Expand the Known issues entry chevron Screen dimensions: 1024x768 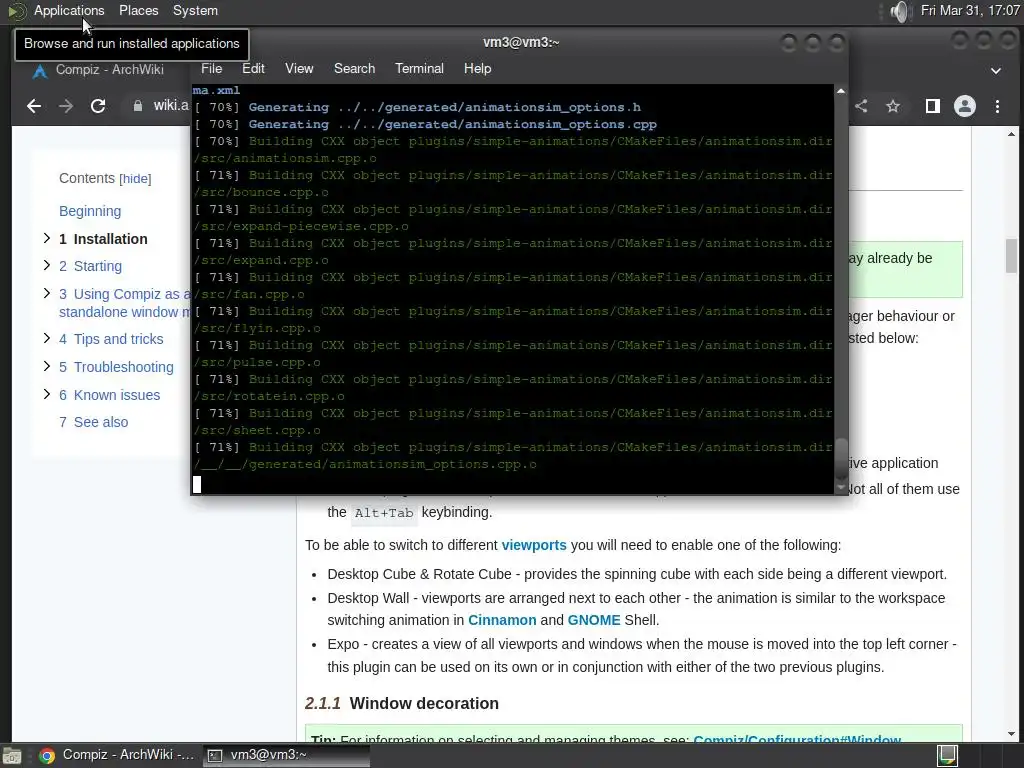click(x=46, y=394)
